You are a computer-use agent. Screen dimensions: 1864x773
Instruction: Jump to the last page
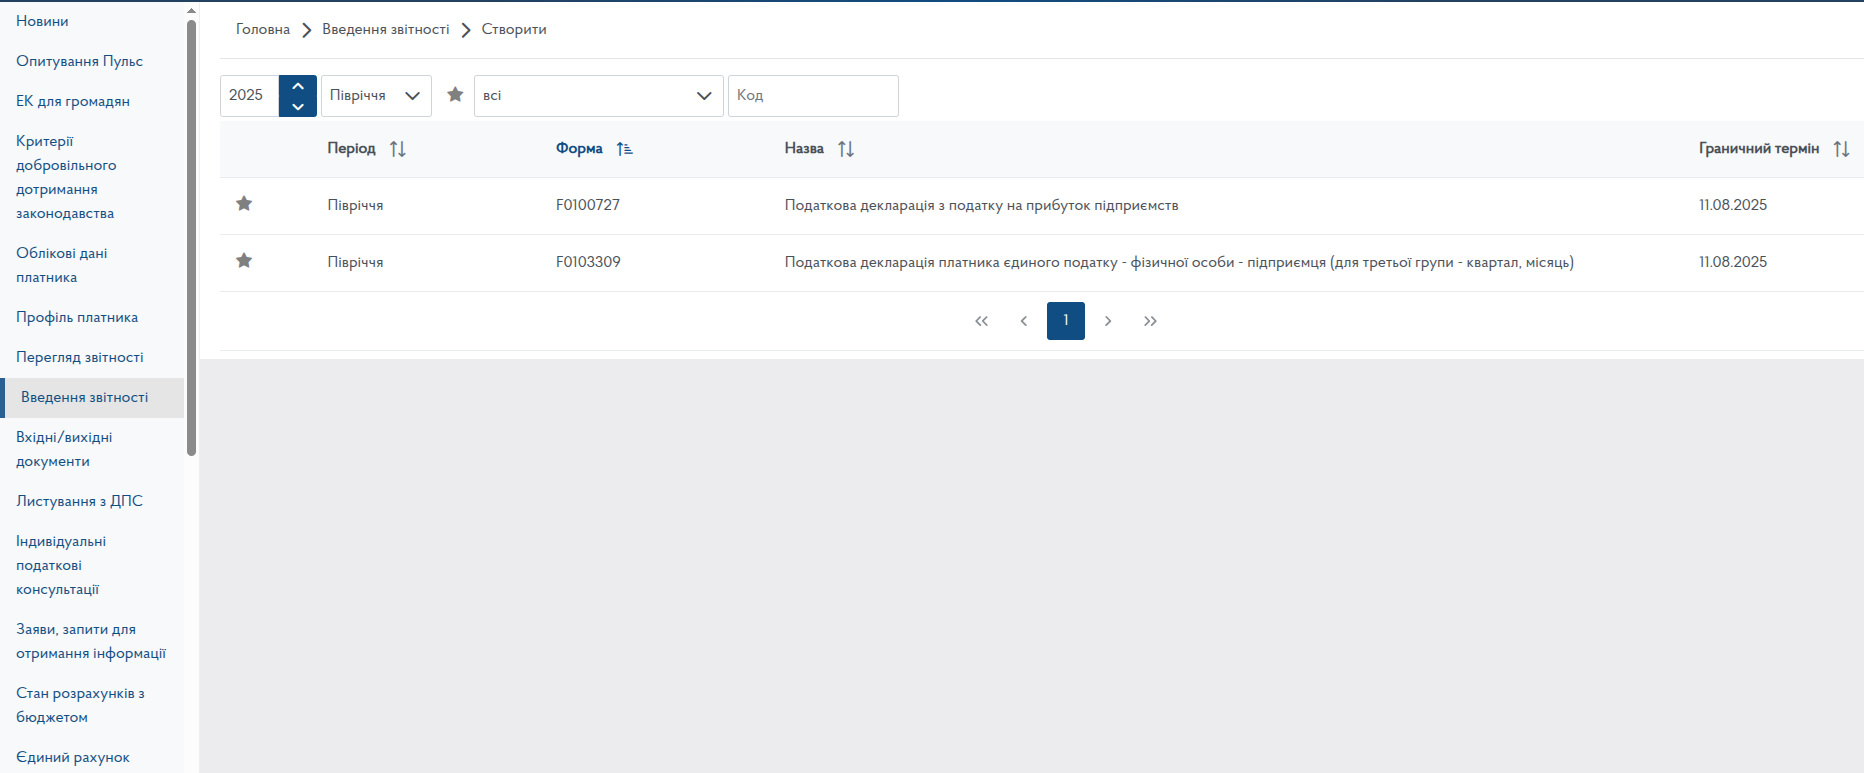(x=1150, y=321)
